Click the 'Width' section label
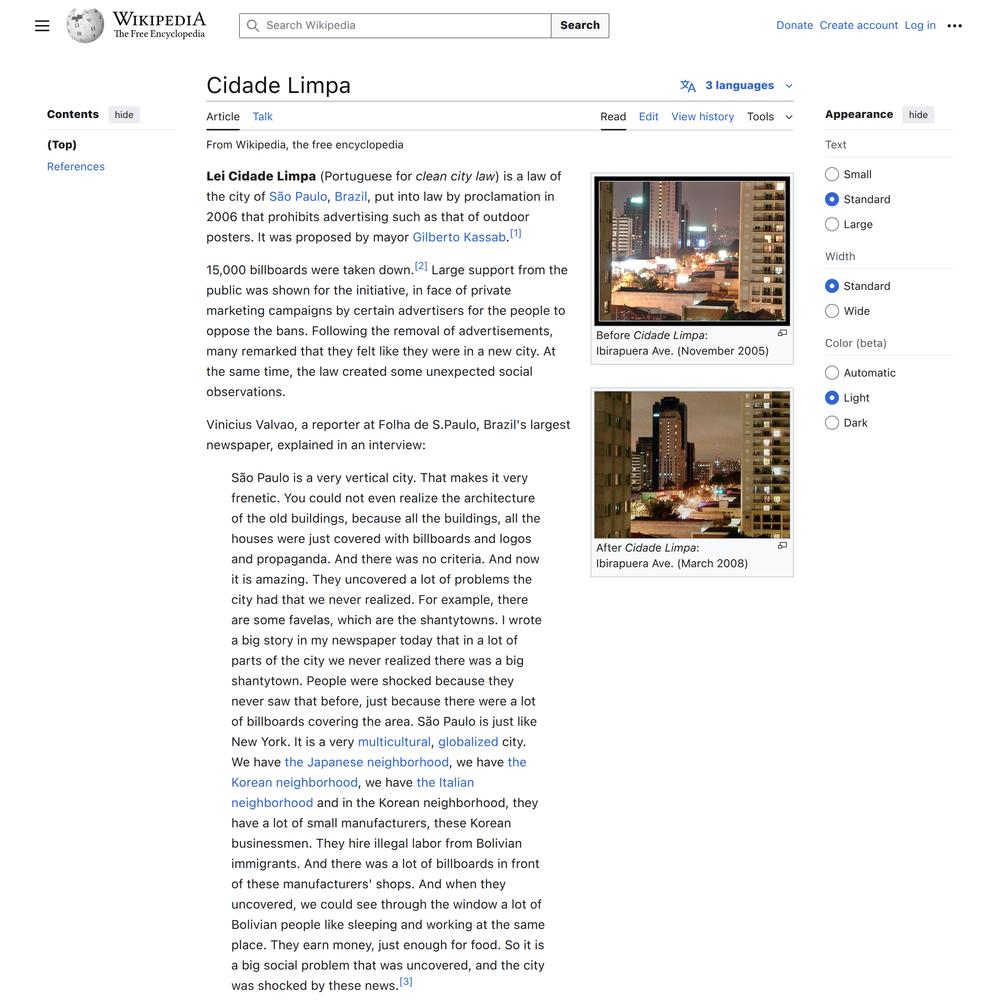The height and width of the screenshot is (1000, 1000). 840,256
